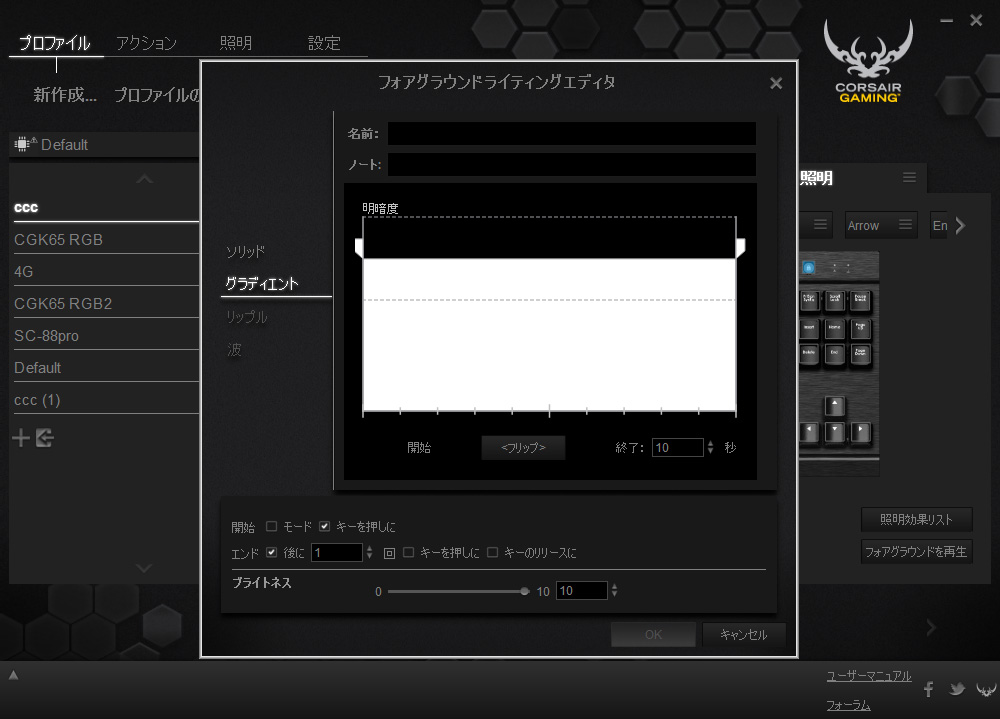Enable the キーのリリースに checkbox

(x=493, y=553)
